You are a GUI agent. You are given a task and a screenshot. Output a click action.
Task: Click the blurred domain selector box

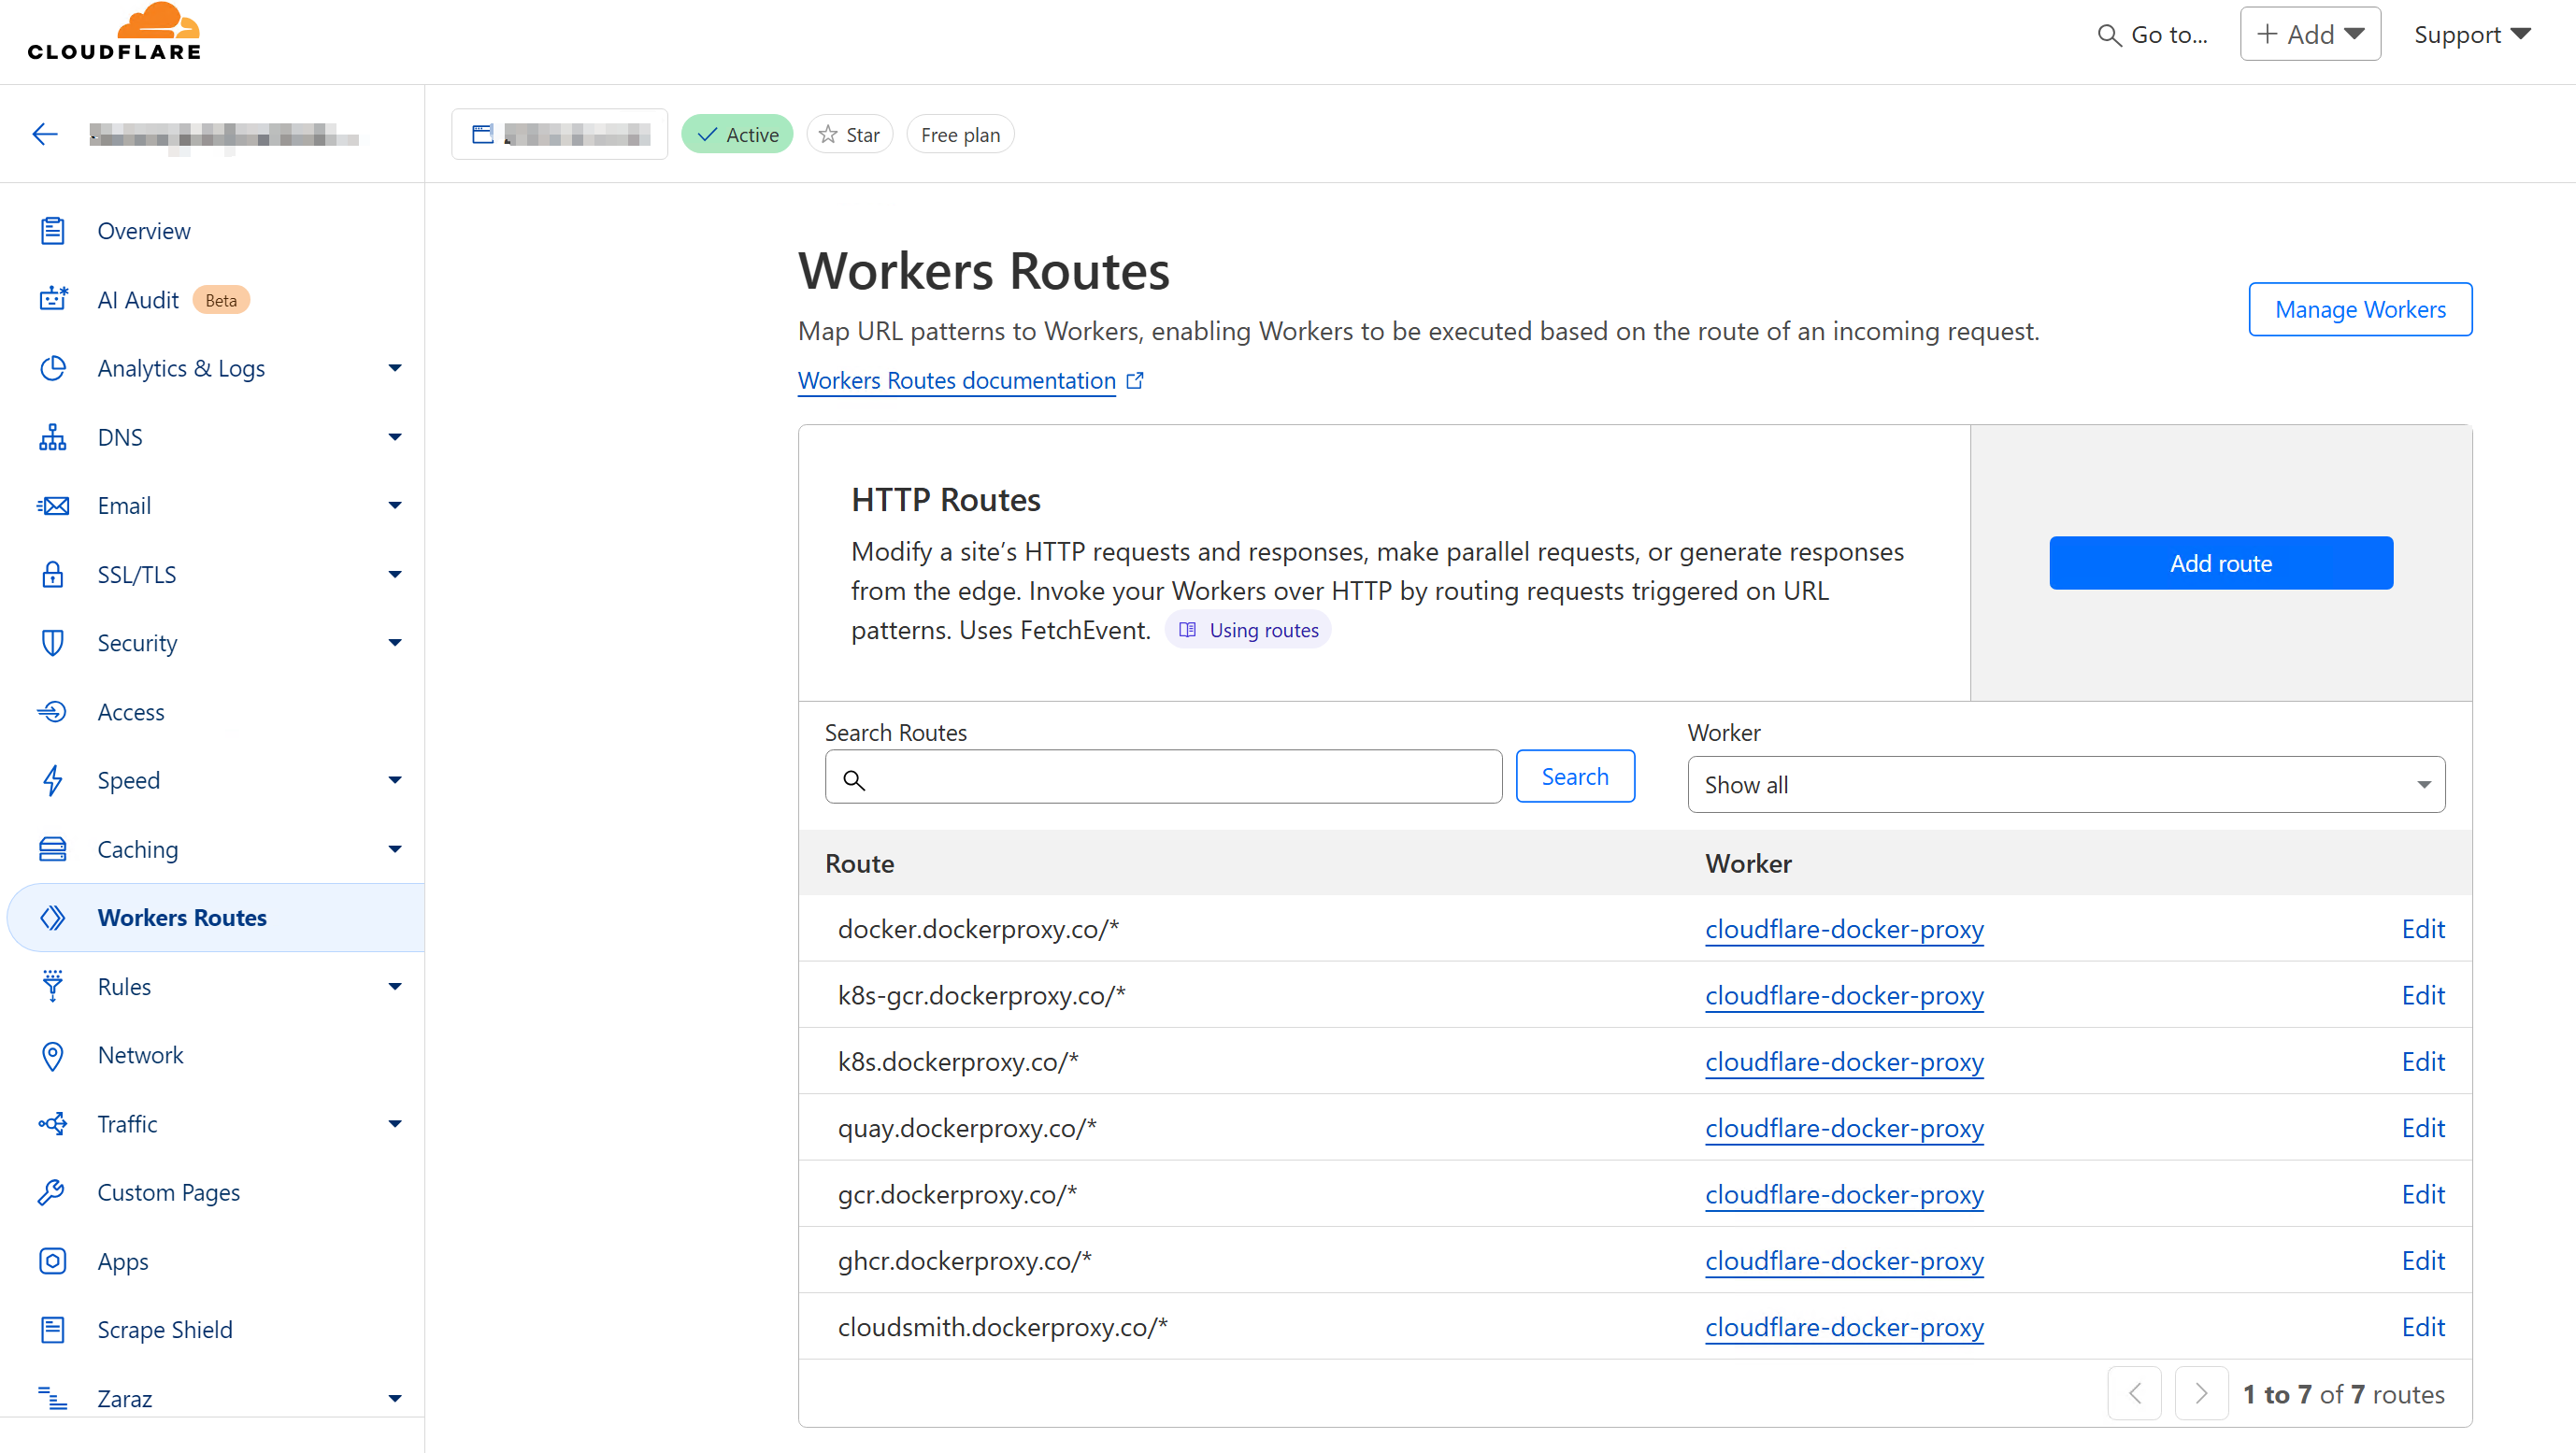pyautogui.click(x=559, y=134)
